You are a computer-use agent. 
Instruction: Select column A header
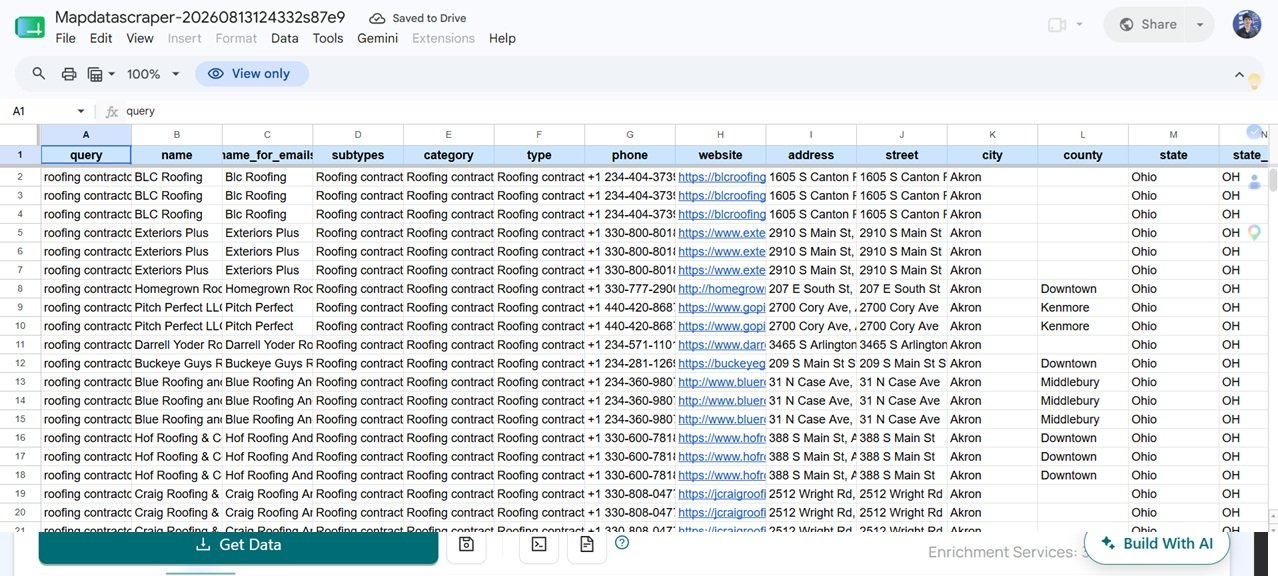86,135
